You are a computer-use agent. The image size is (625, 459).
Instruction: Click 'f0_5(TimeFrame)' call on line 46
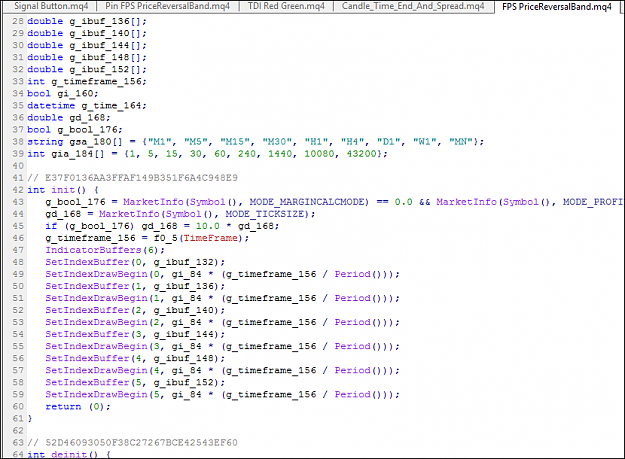coord(198,238)
